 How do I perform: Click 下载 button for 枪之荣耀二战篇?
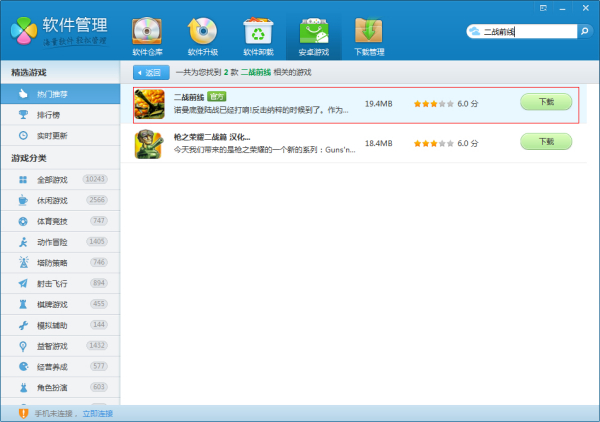click(x=546, y=142)
